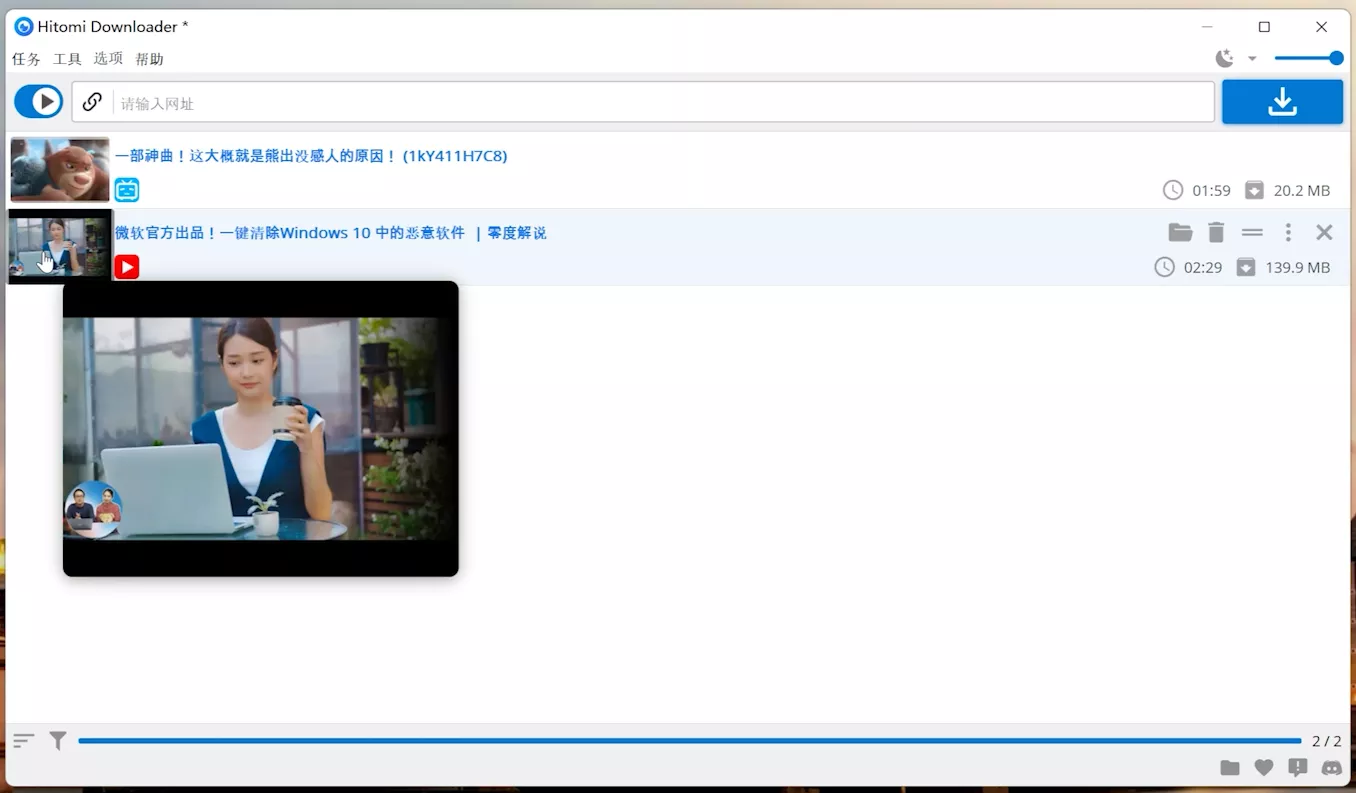Click the link icon beside URL field
This screenshot has width=1356, height=793.
(92, 102)
